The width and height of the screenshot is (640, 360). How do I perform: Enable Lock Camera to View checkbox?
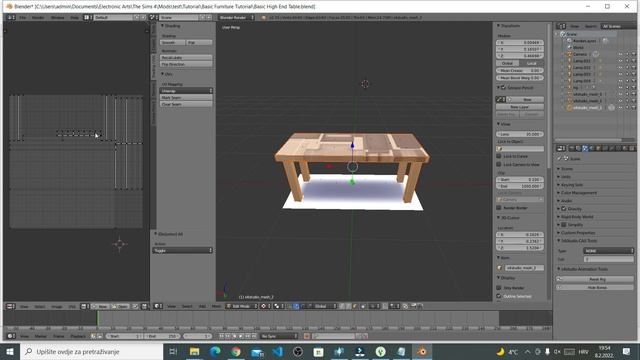[x=499, y=164]
